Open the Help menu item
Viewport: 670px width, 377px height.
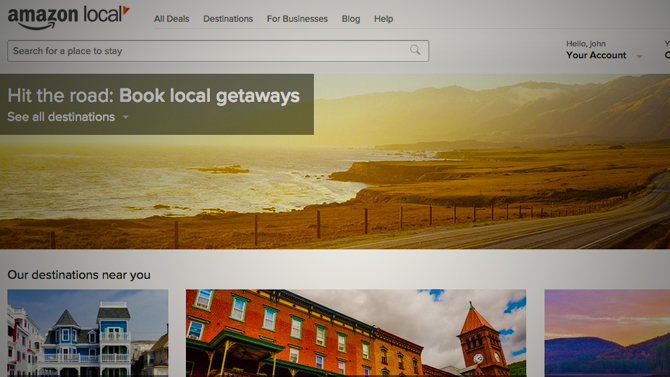[x=383, y=19]
